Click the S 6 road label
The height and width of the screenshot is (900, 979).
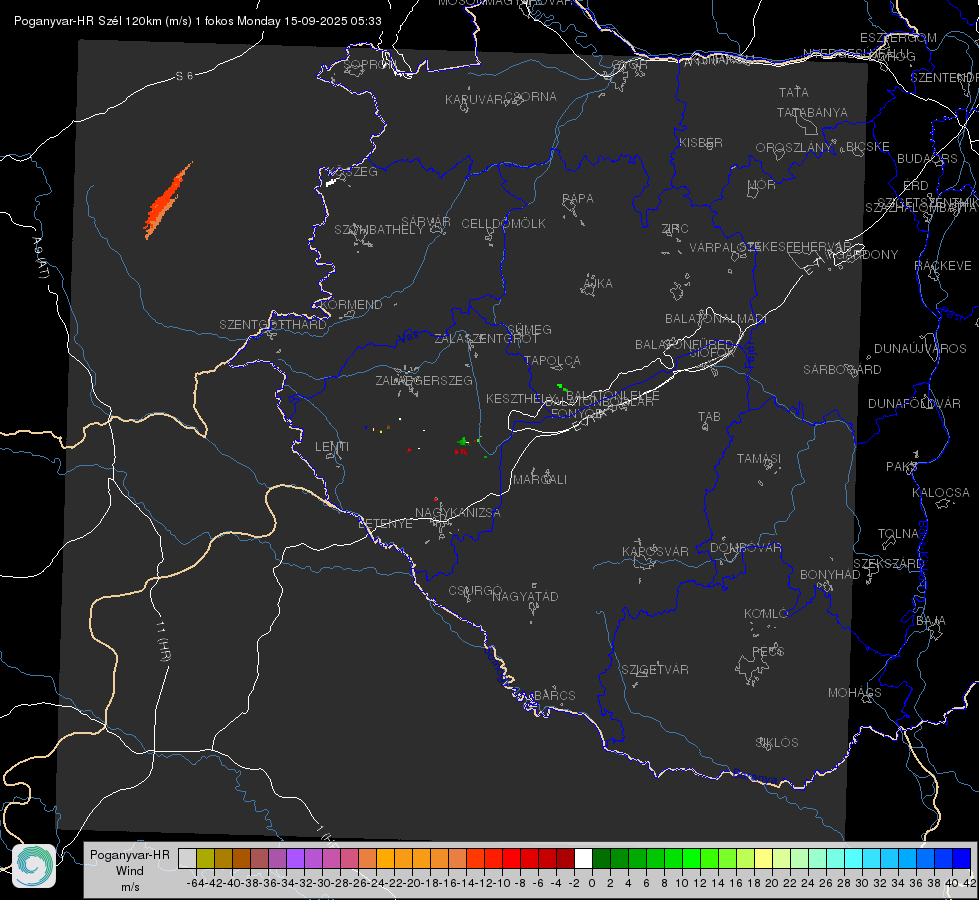[x=184, y=76]
